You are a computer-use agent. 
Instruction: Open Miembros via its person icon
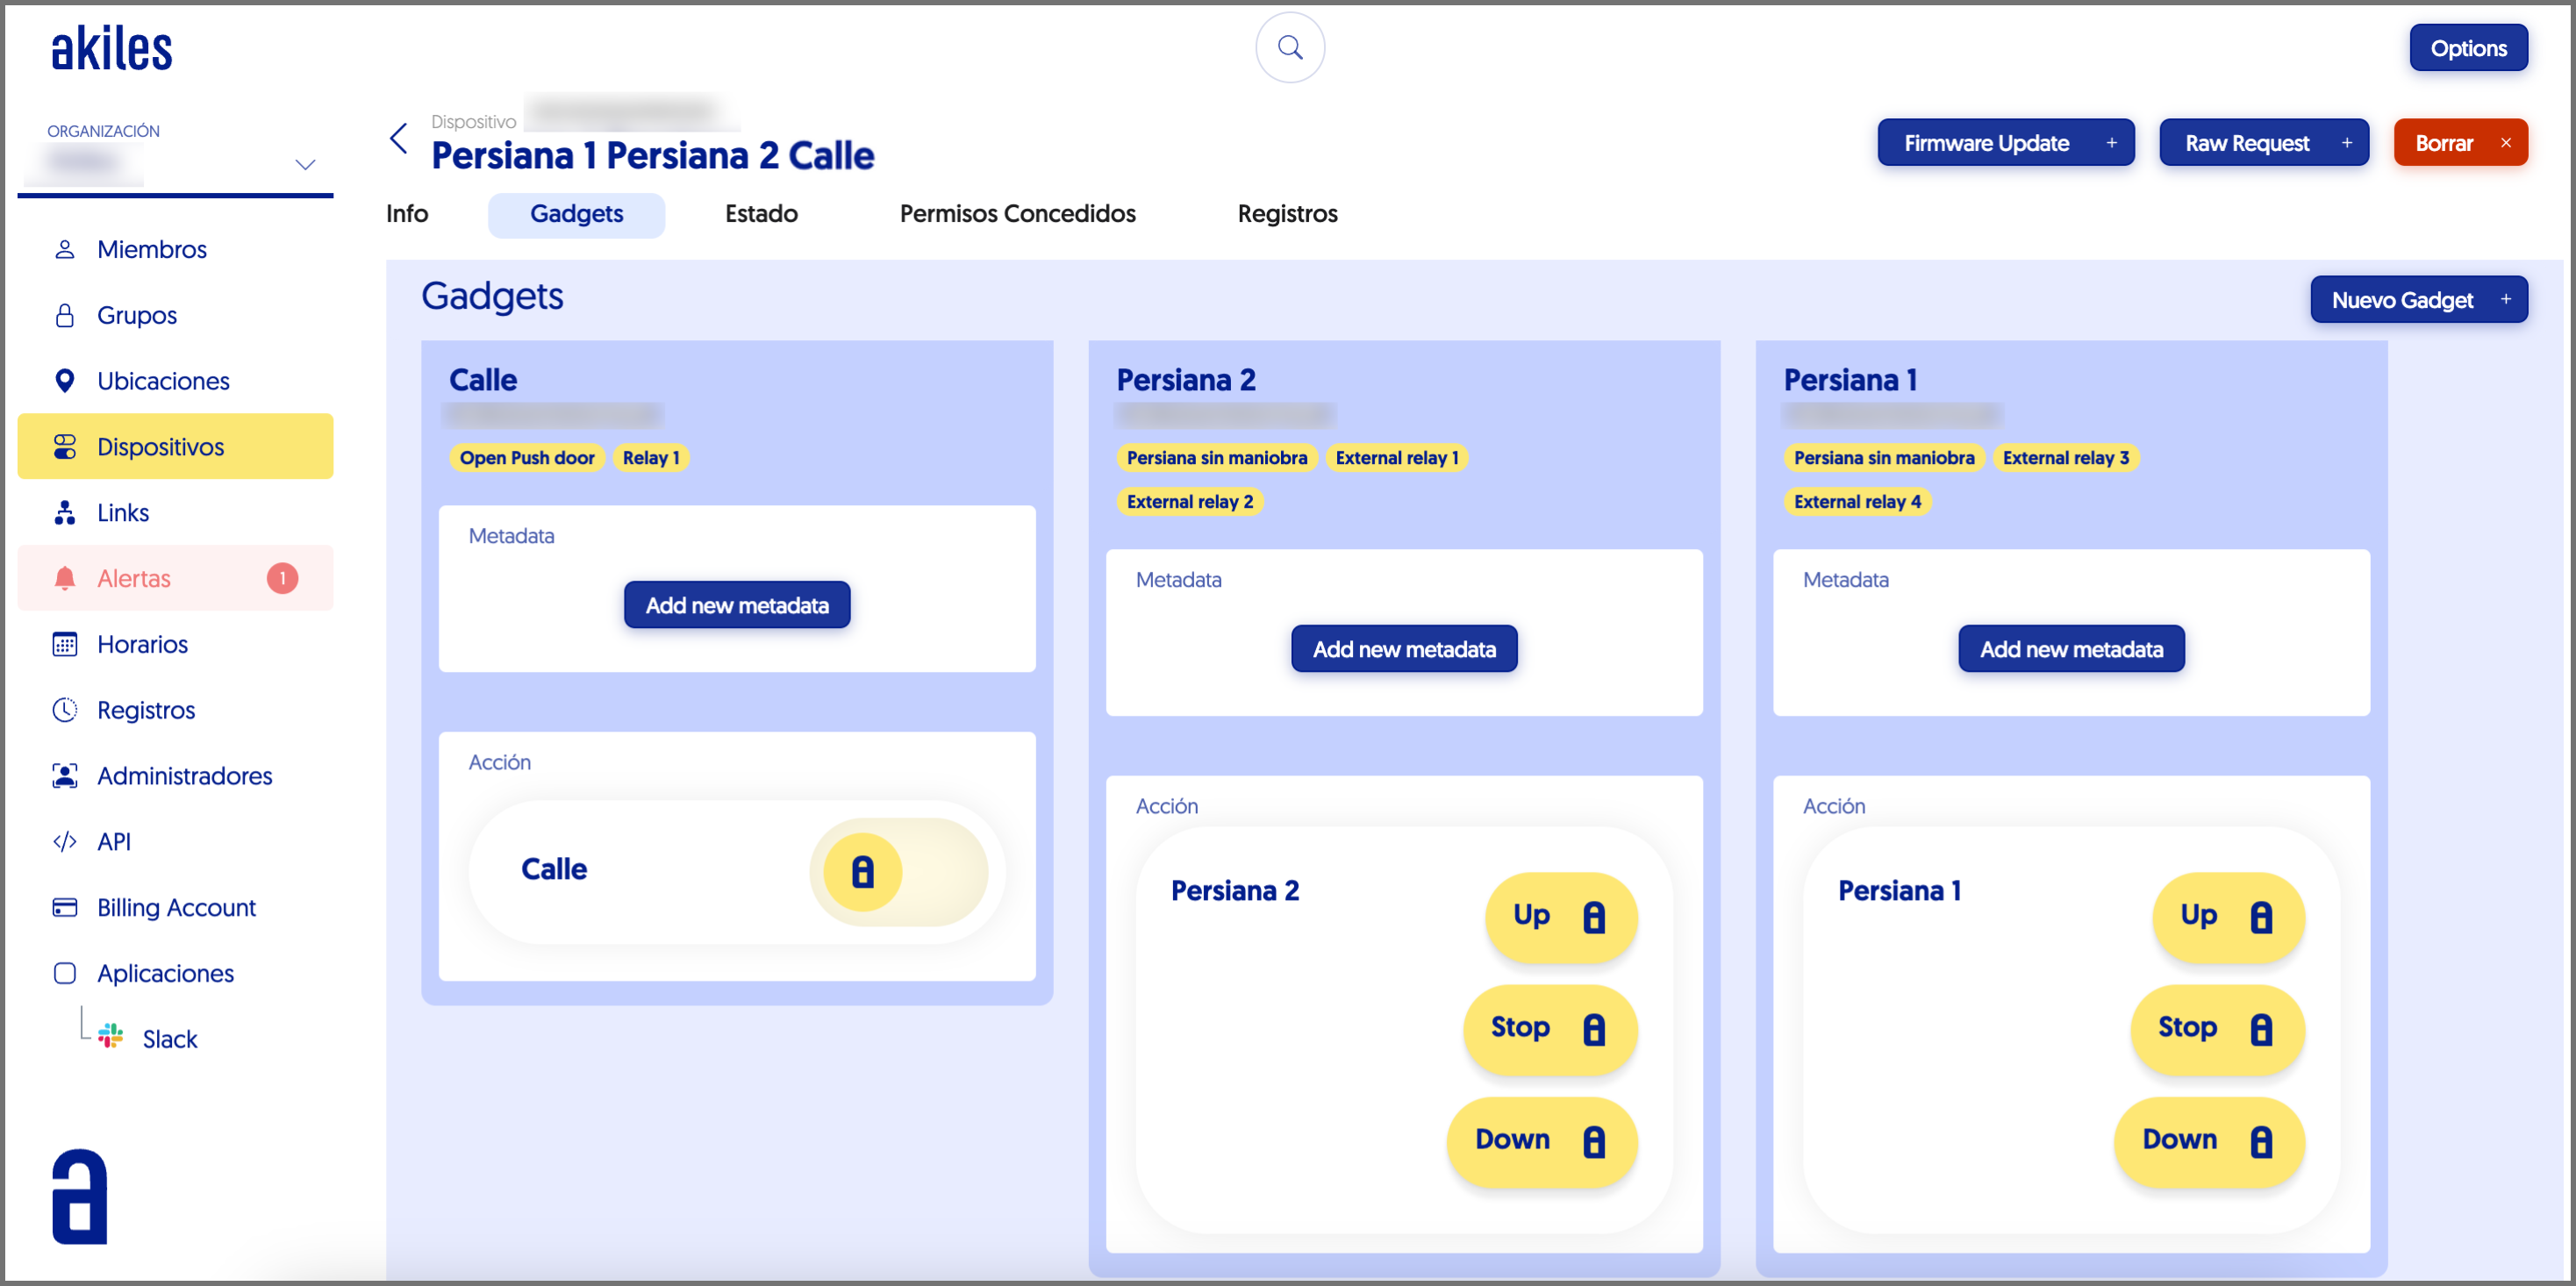click(x=65, y=249)
